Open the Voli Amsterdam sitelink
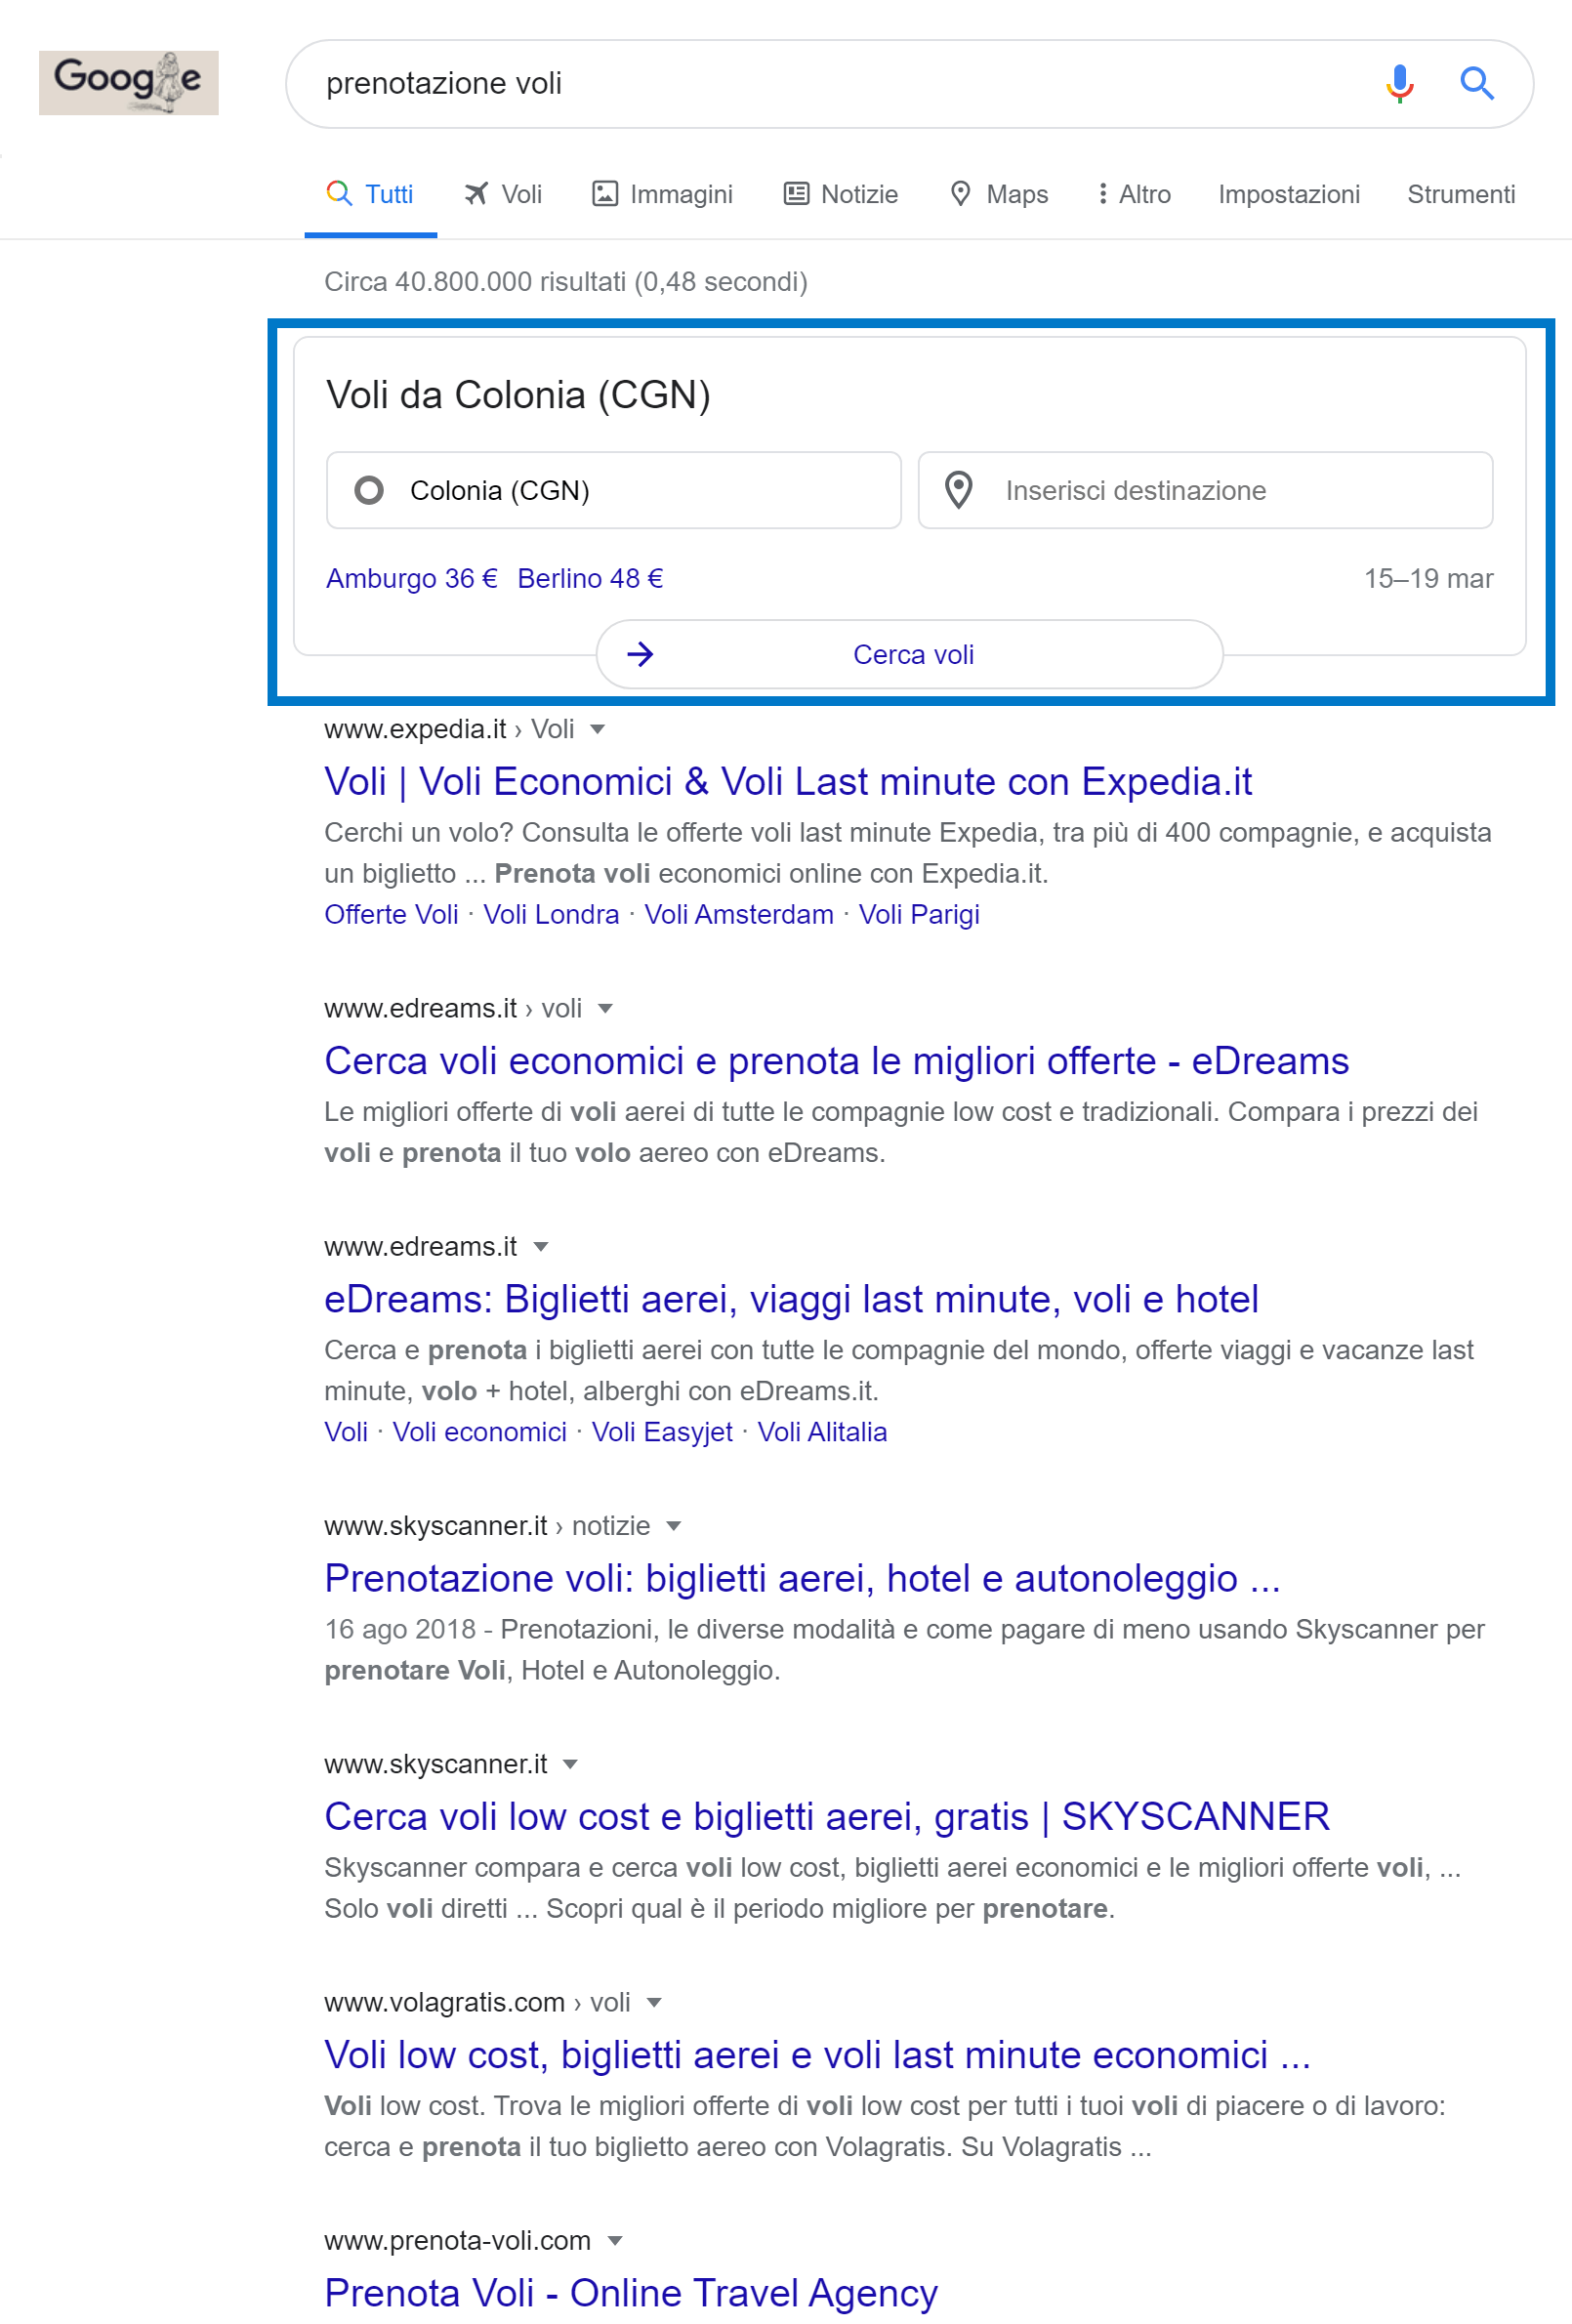The image size is (1572, 2324). [x=739, y=914]
